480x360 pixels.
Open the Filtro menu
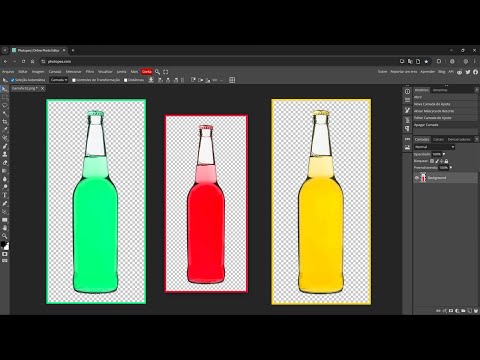pyautogui.click(x=90, y=72)
